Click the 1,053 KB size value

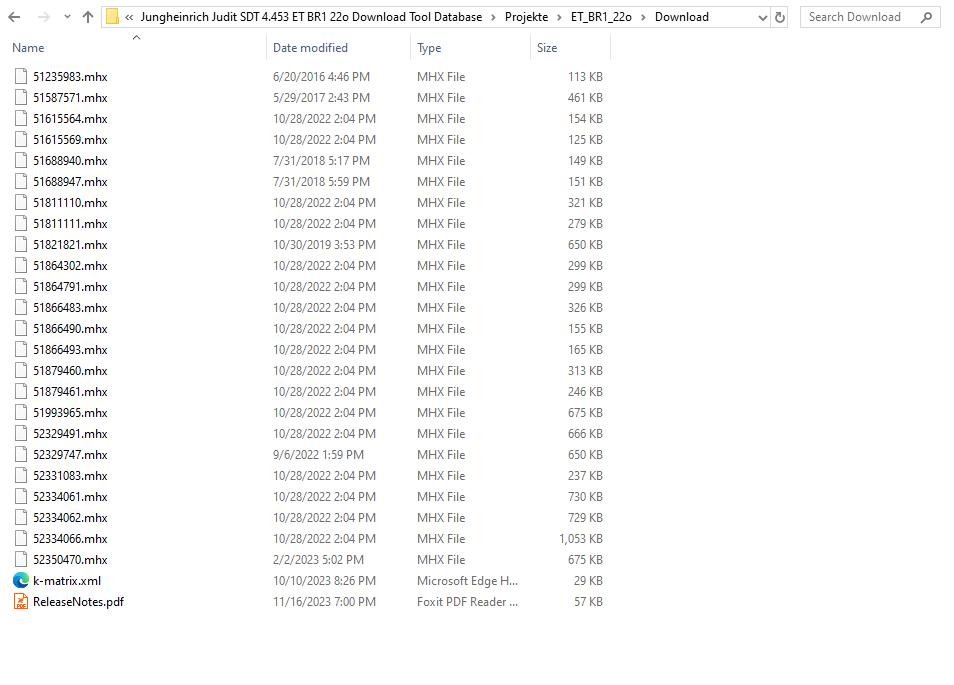pos(580,538)
